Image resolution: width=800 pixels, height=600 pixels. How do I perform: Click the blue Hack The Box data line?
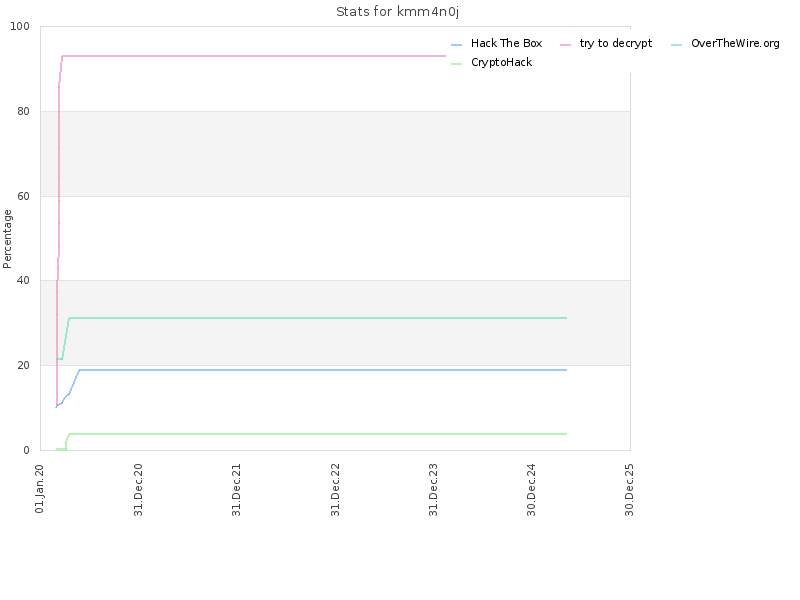[322, 370]
